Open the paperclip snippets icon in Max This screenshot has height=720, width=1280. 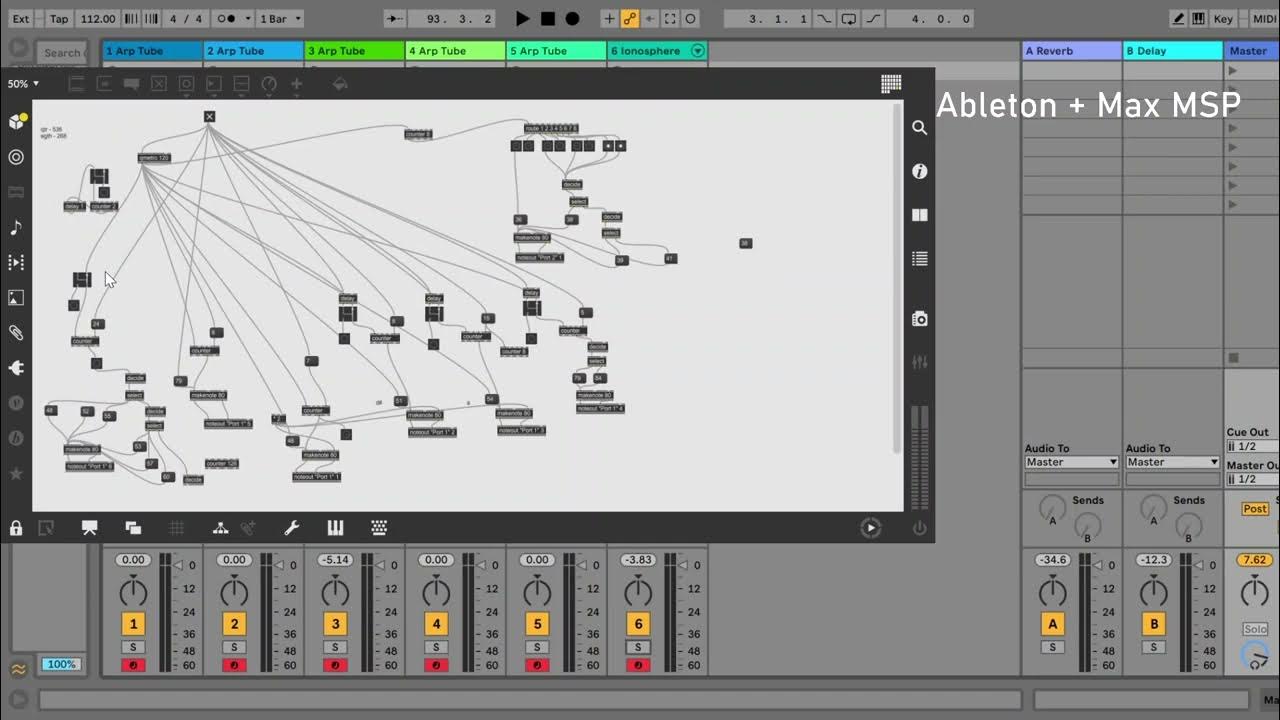pyautogui.click(x=16, y=333)
